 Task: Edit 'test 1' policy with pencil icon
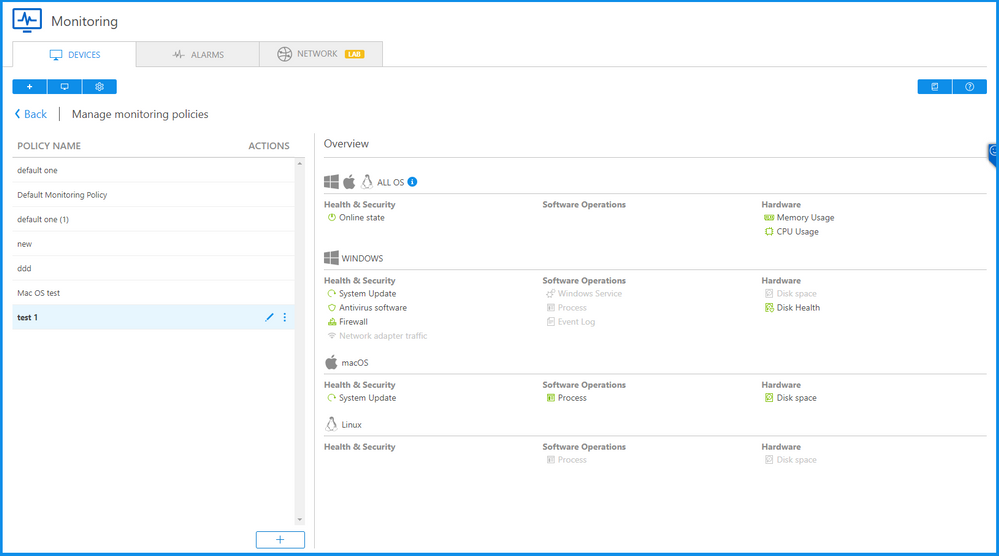tap(270, 317)
